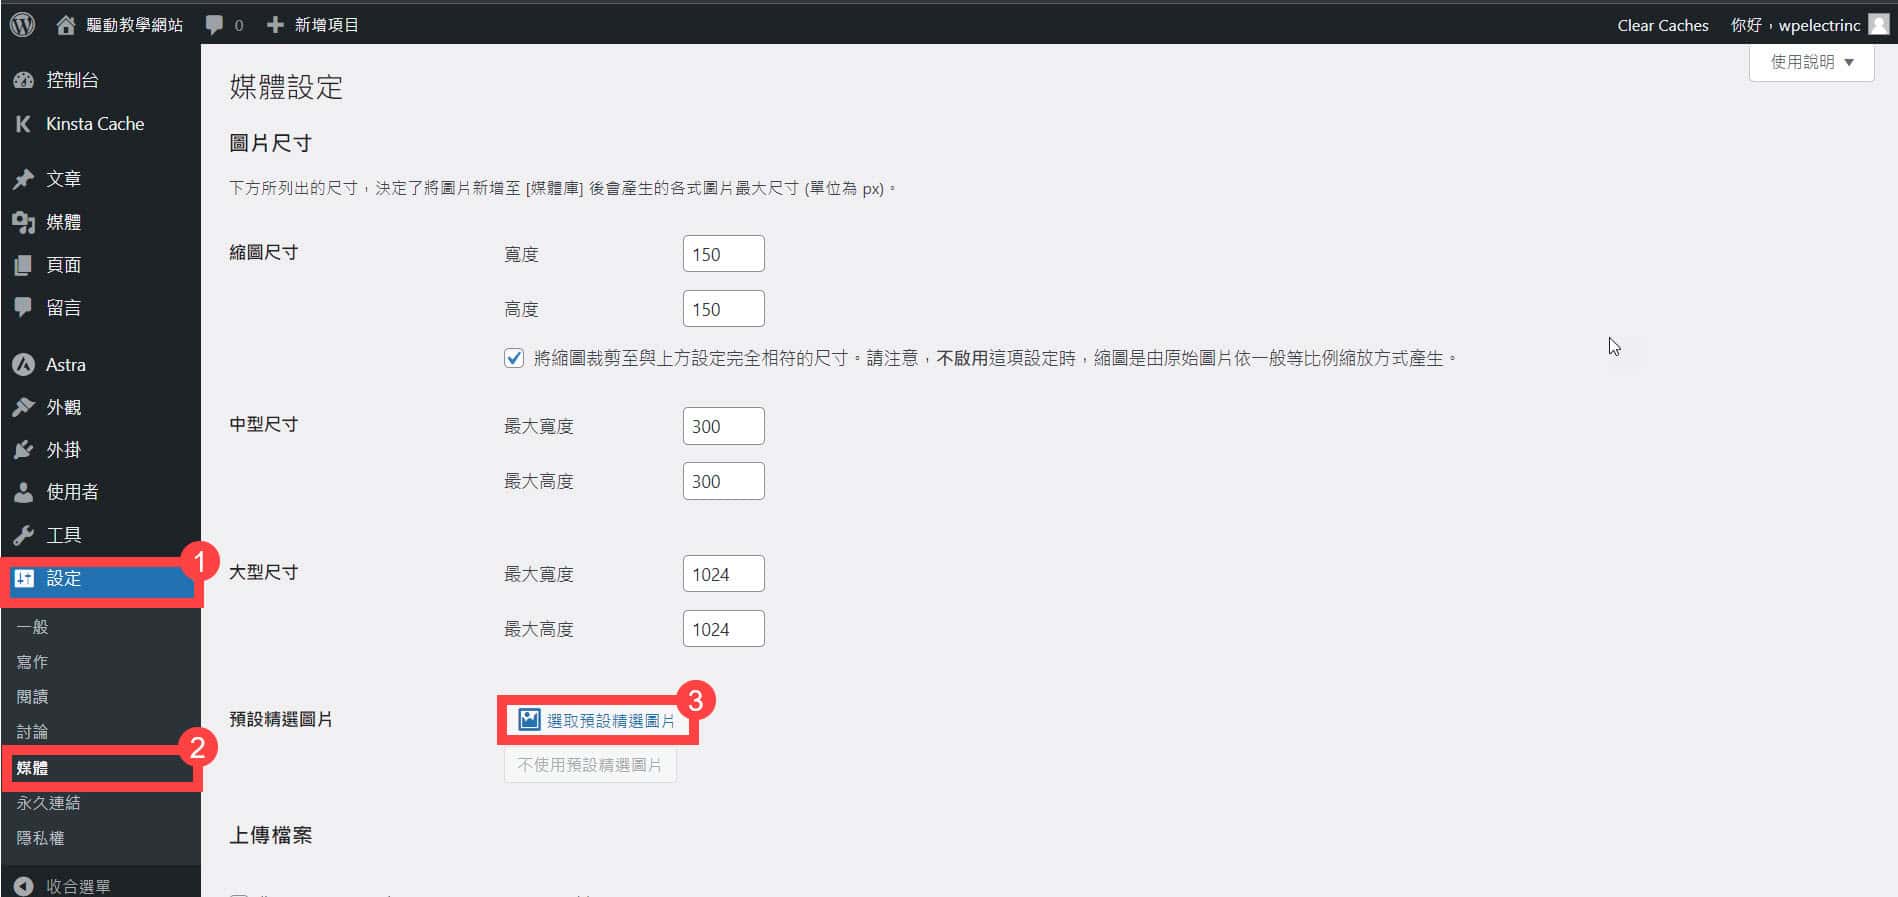Screen dimensions: 1898x897
Task: Click the 大型尺寸 row label
Action: [263, 573]
